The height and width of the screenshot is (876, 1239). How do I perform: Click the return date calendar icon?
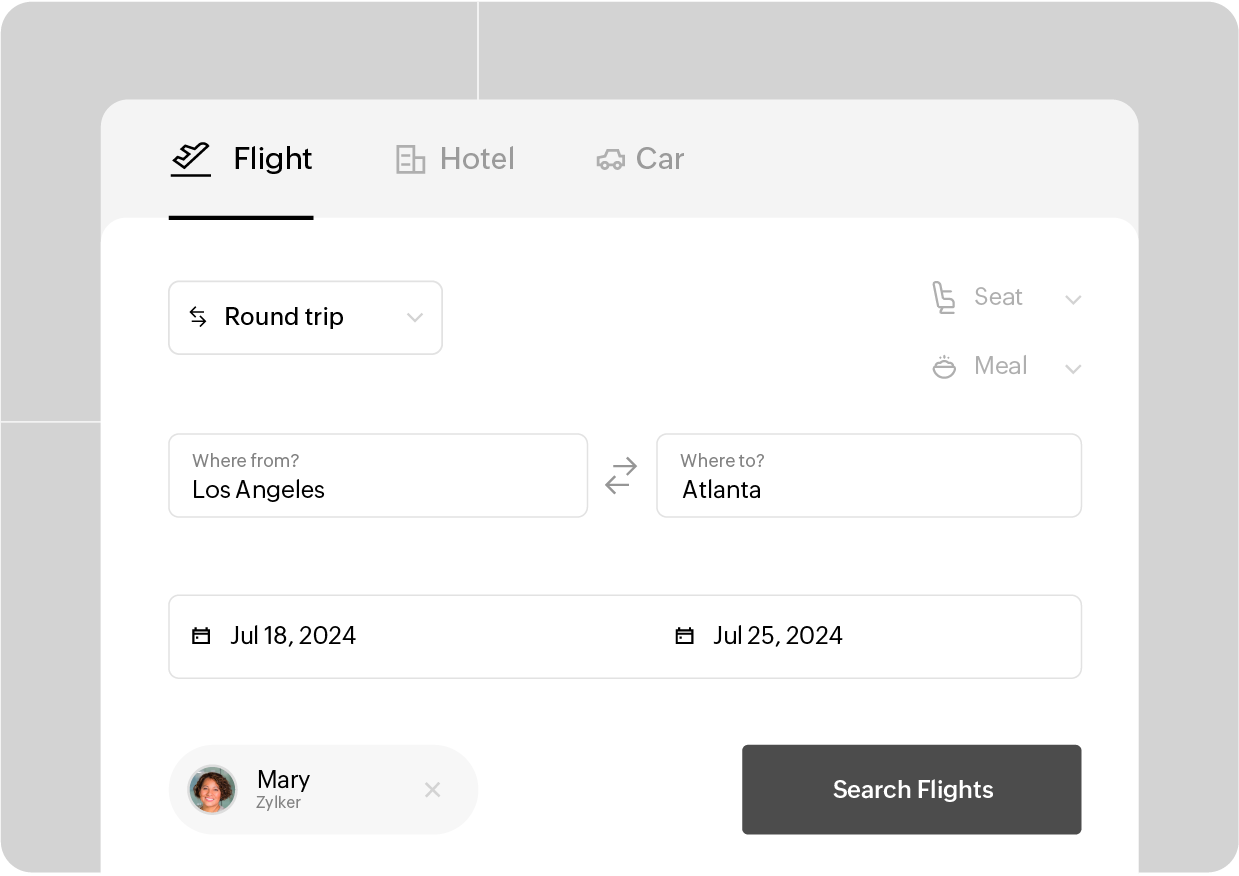[684, 634]
